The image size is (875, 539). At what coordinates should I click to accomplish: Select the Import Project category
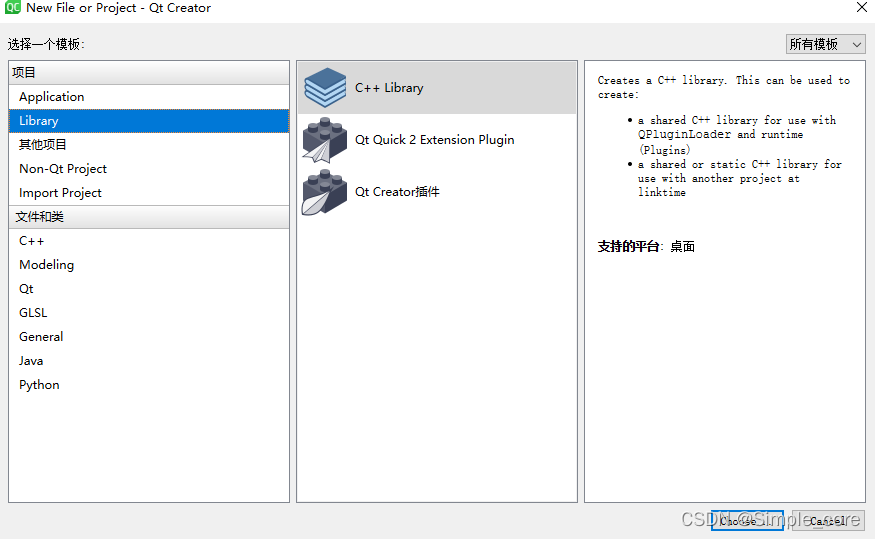(x=149, y=192)
